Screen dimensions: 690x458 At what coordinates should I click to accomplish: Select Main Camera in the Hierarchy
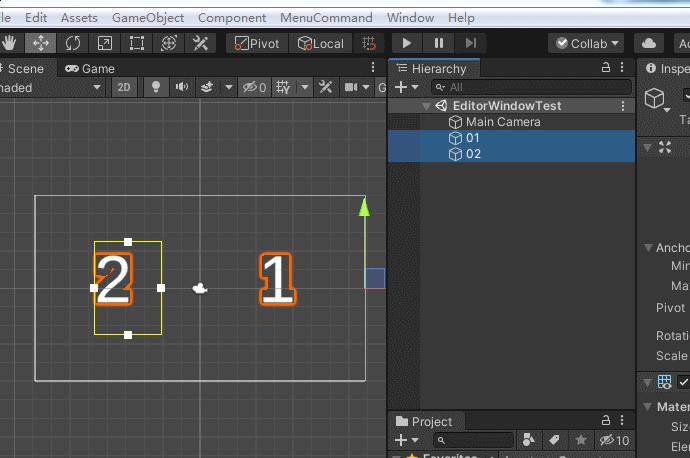502,122
